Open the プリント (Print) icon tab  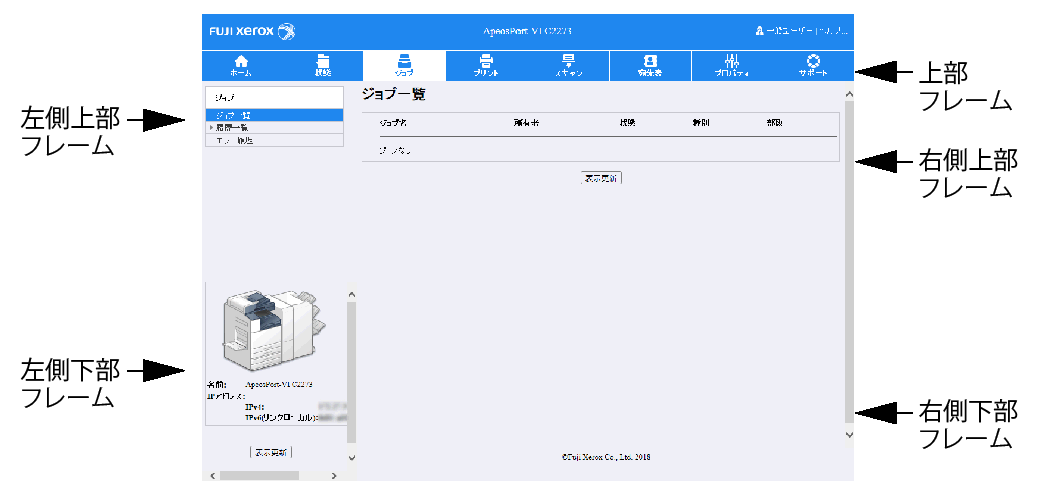486,65
